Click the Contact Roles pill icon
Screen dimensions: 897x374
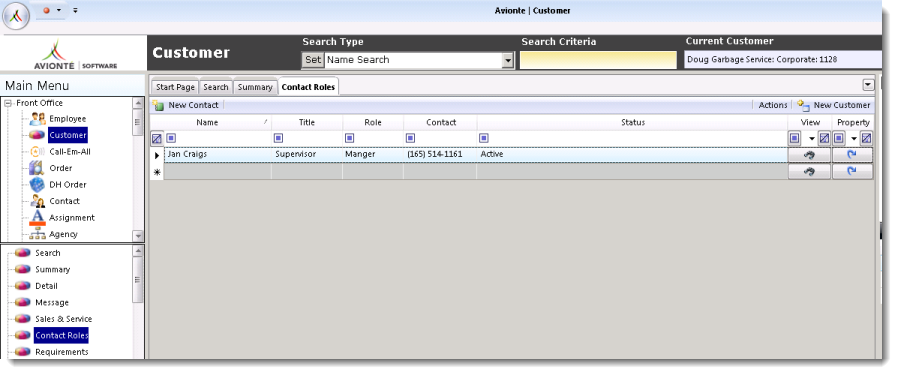coord(23,336)
